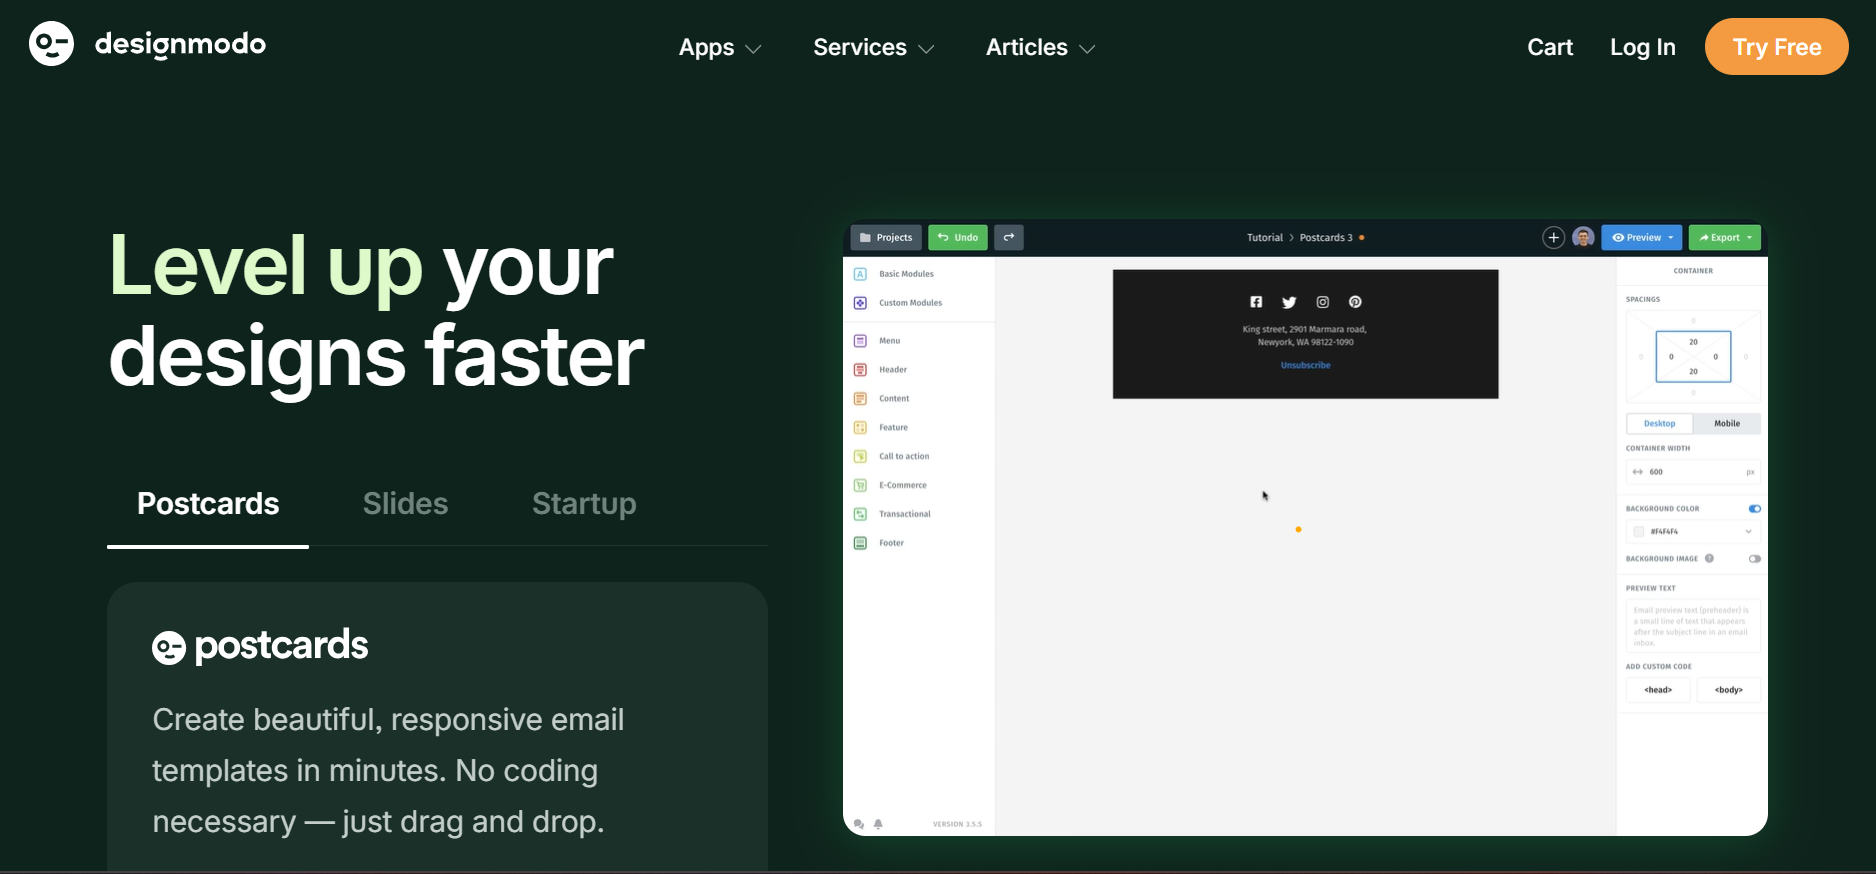
Task: Click the postcards logo in the card
Action: pos(260,646)
